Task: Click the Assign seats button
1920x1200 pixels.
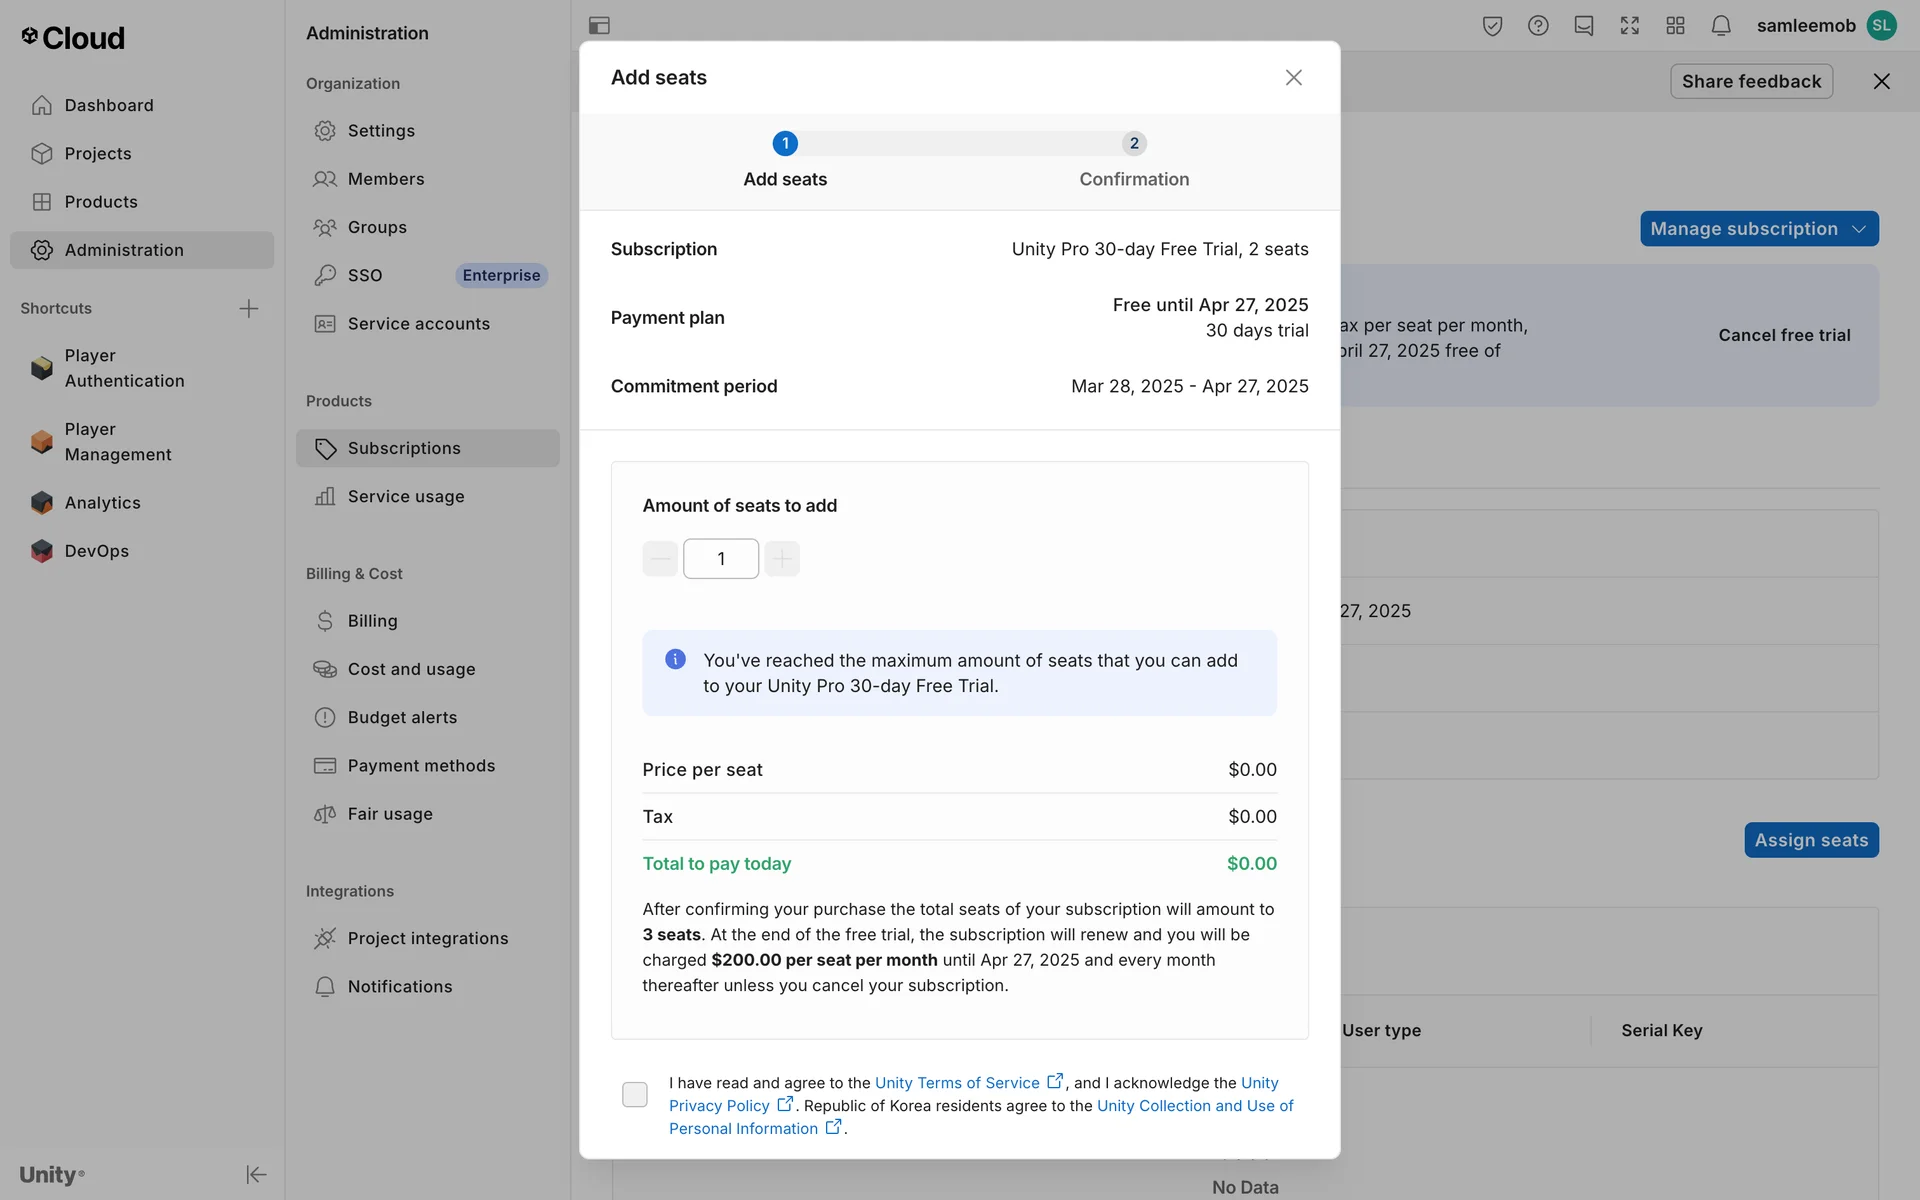Action: coord(1810,840)
